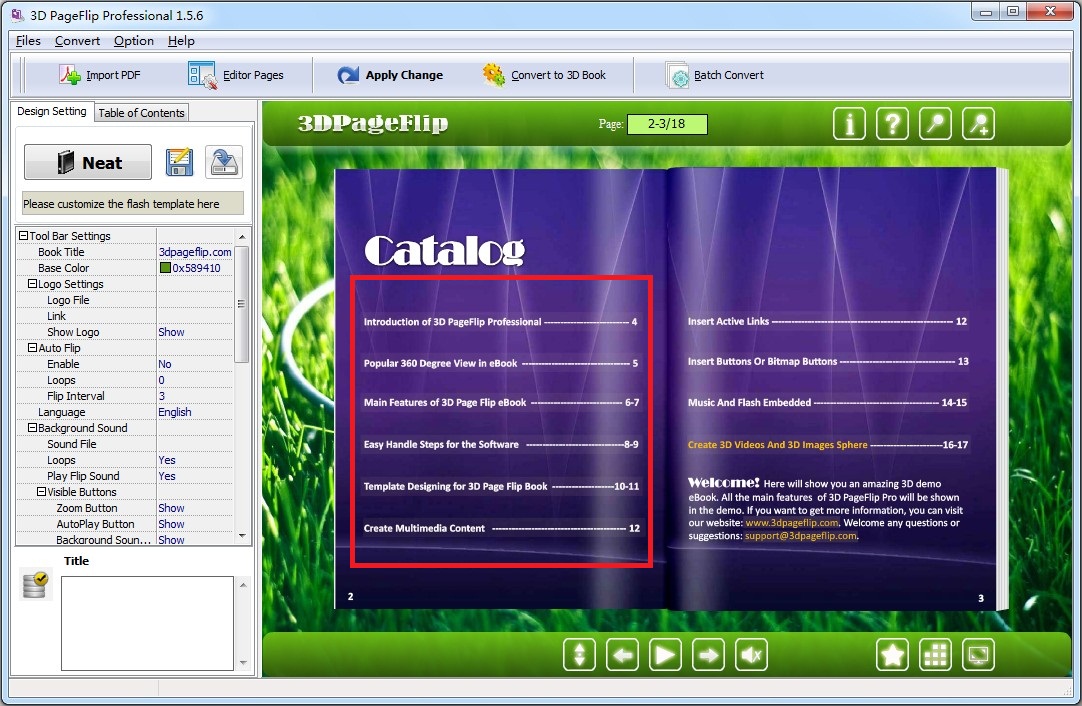1082x706 pixels.
Task: Toggle the muted sound speaker button
Action: (751, 654)
